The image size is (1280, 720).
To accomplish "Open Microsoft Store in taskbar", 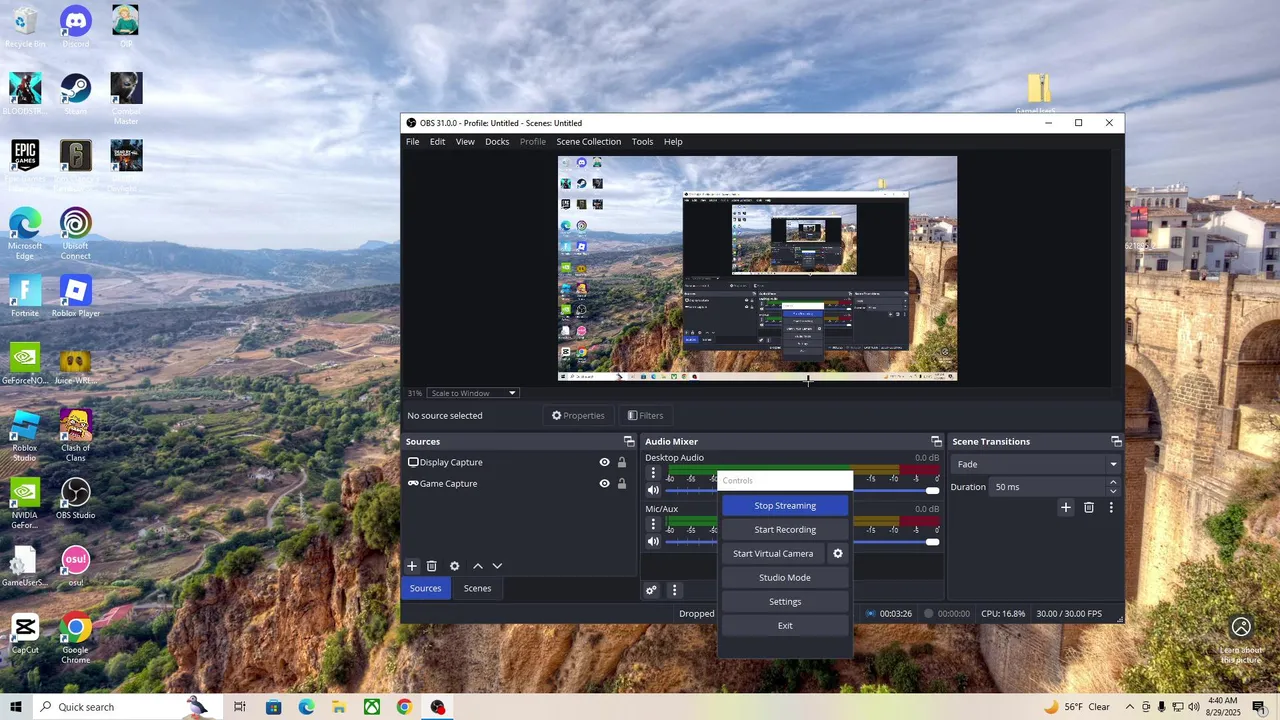I will point(273,707).
